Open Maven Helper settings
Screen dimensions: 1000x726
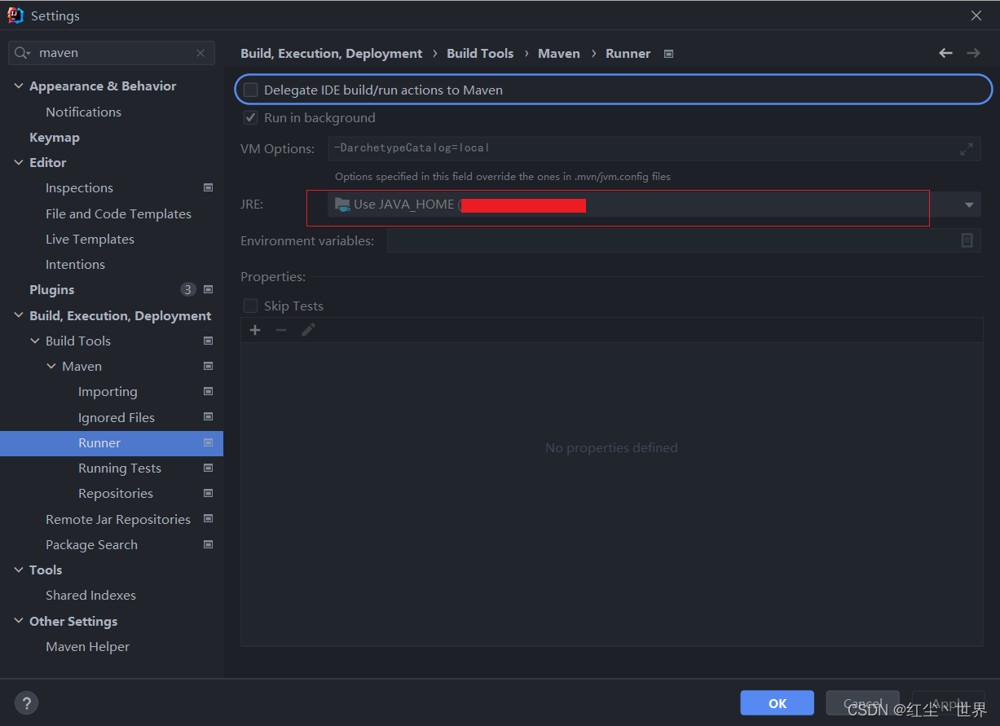(87, 646)
